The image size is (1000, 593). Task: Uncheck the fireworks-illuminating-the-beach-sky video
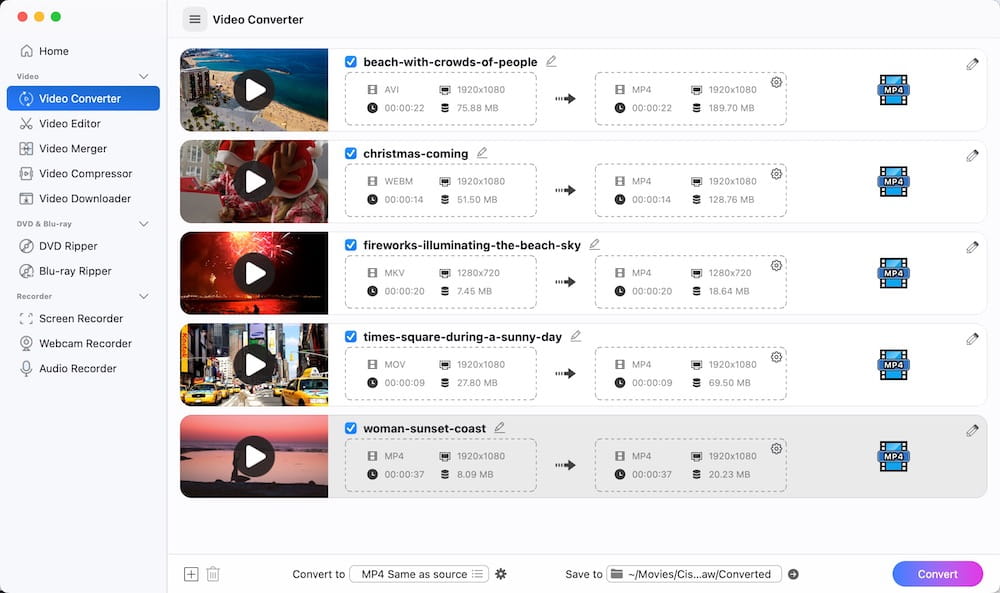[351, 245]
